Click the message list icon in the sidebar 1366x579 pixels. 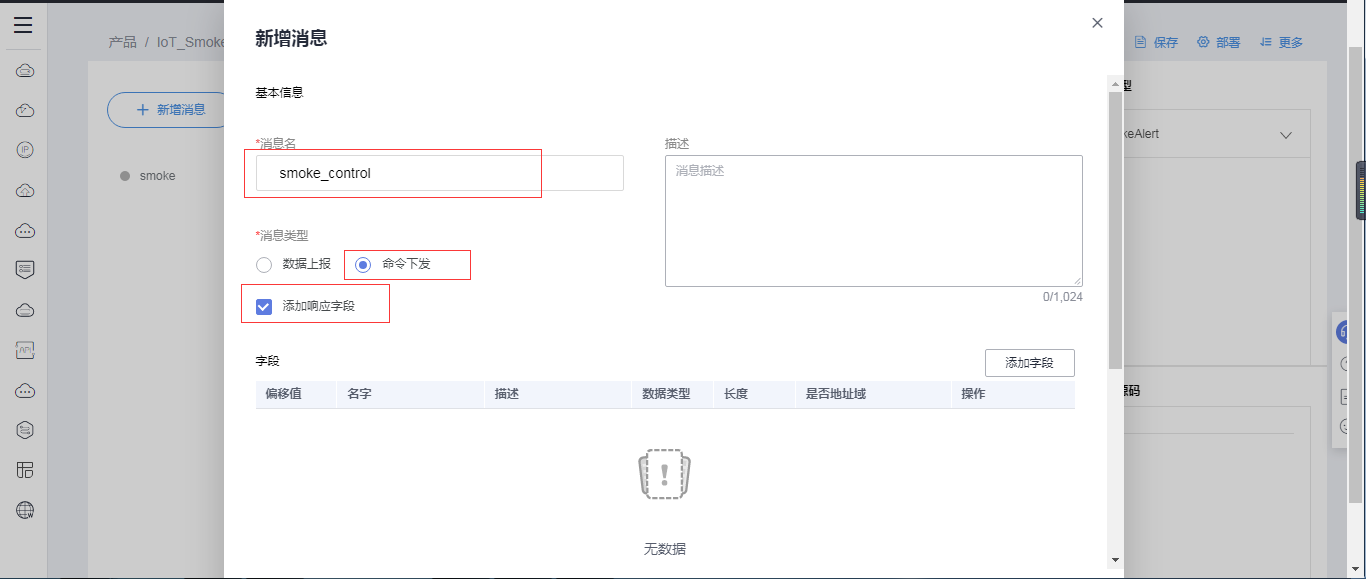click(x=26, y=270)
